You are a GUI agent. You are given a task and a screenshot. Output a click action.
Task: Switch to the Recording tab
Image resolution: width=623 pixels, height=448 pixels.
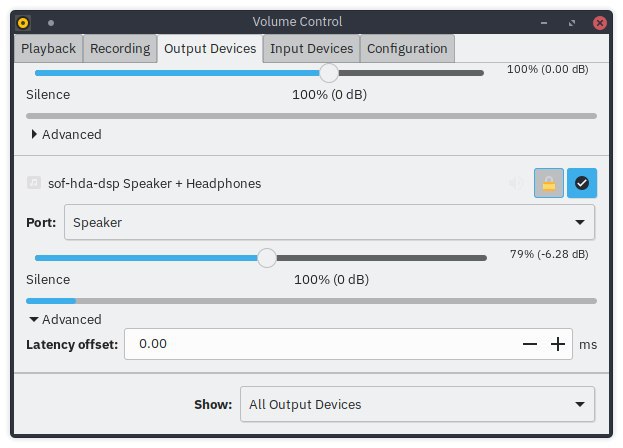click(120, 48)
